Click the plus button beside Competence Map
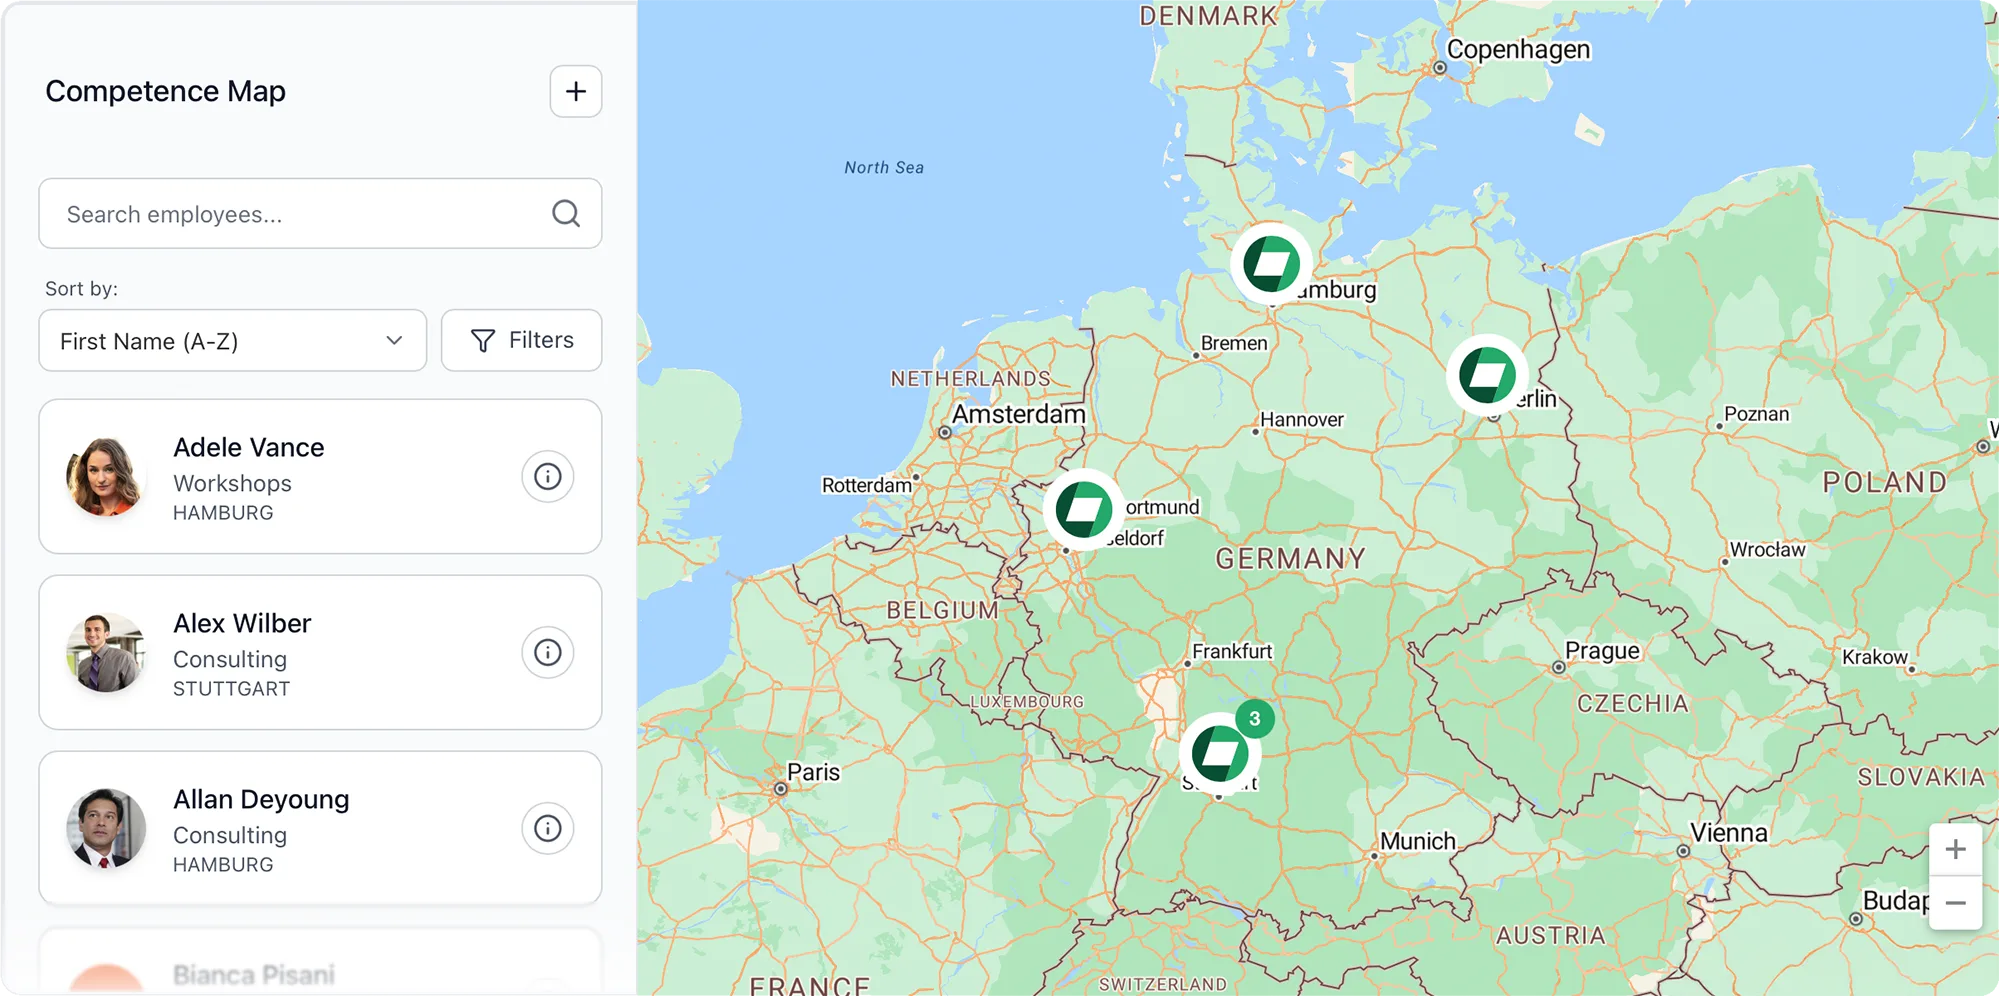Screen dimensions: 1999x996 [x=575, y=92]
